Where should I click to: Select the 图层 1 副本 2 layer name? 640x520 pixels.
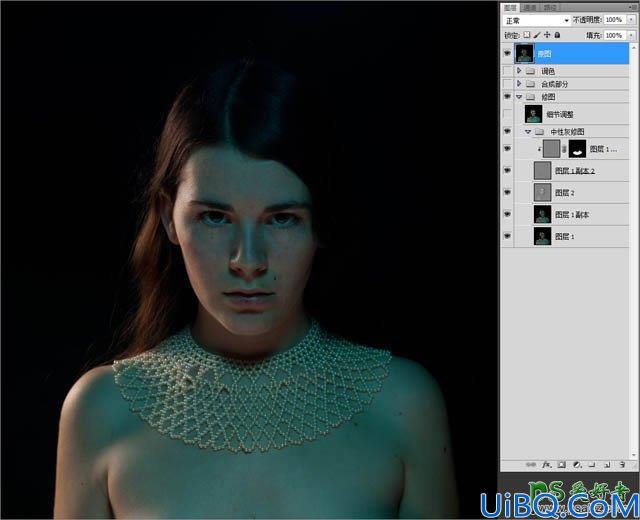point(575,171)
